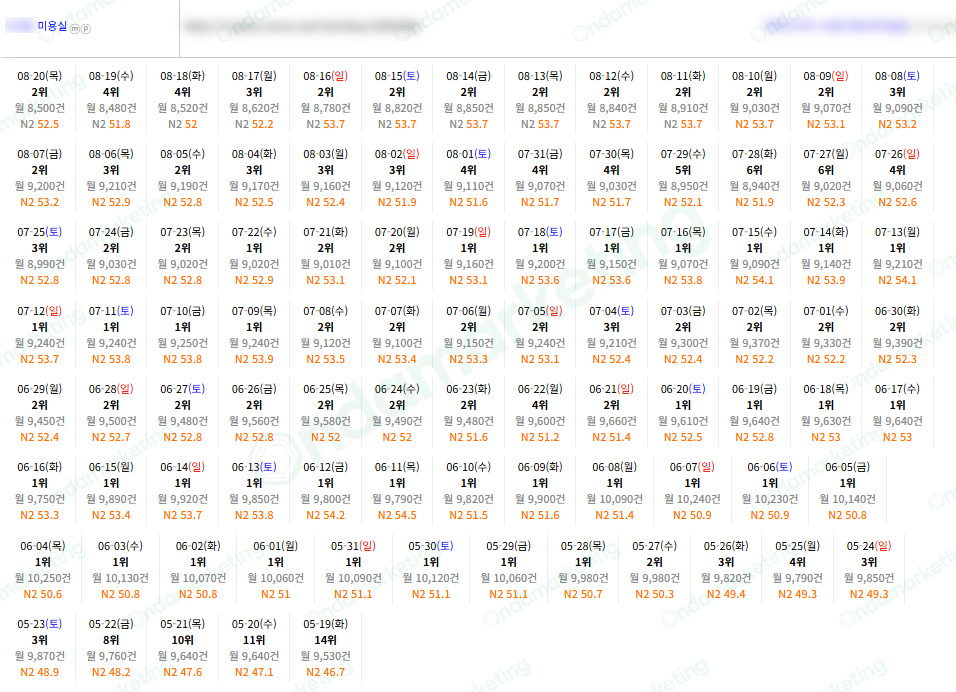Click the circled m icon beside 미용실
Image resolution: width=956 pixels, height=692 pixels.
click(75, 29)
